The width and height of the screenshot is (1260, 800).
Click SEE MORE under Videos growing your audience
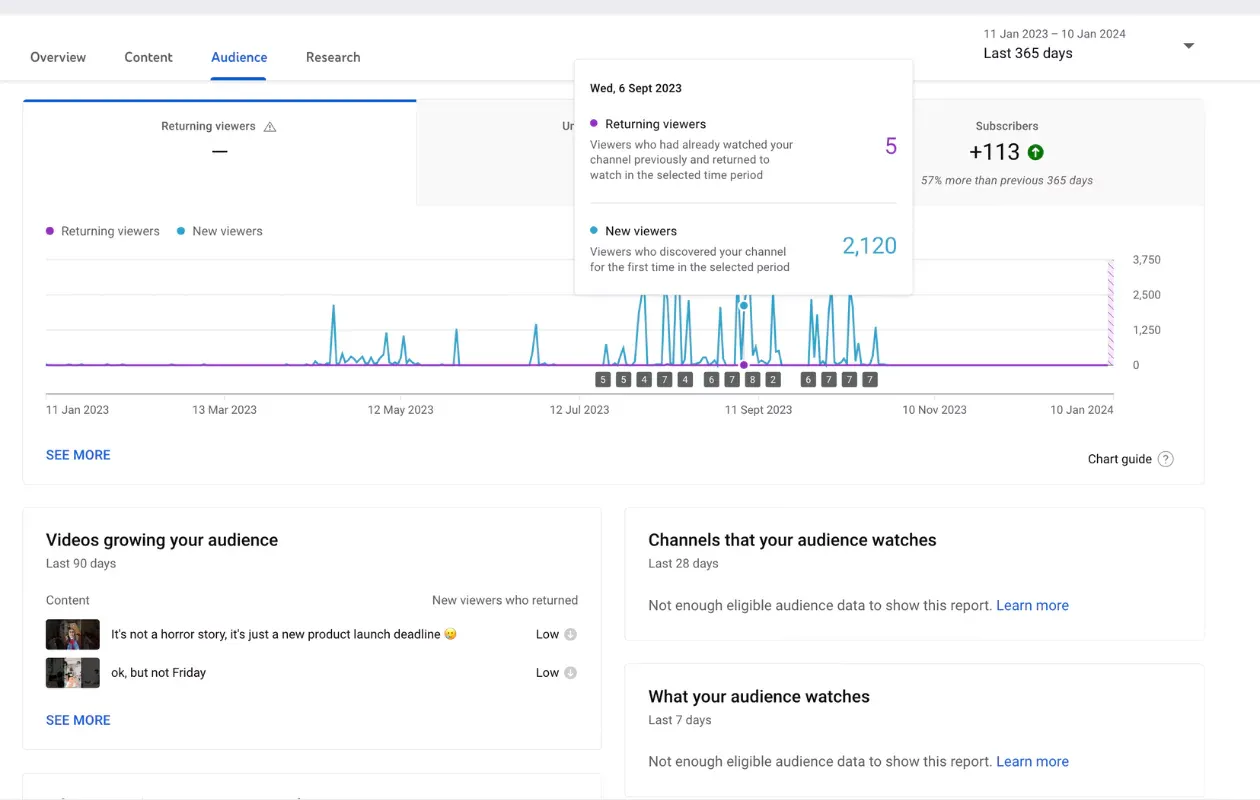point(78,720)
